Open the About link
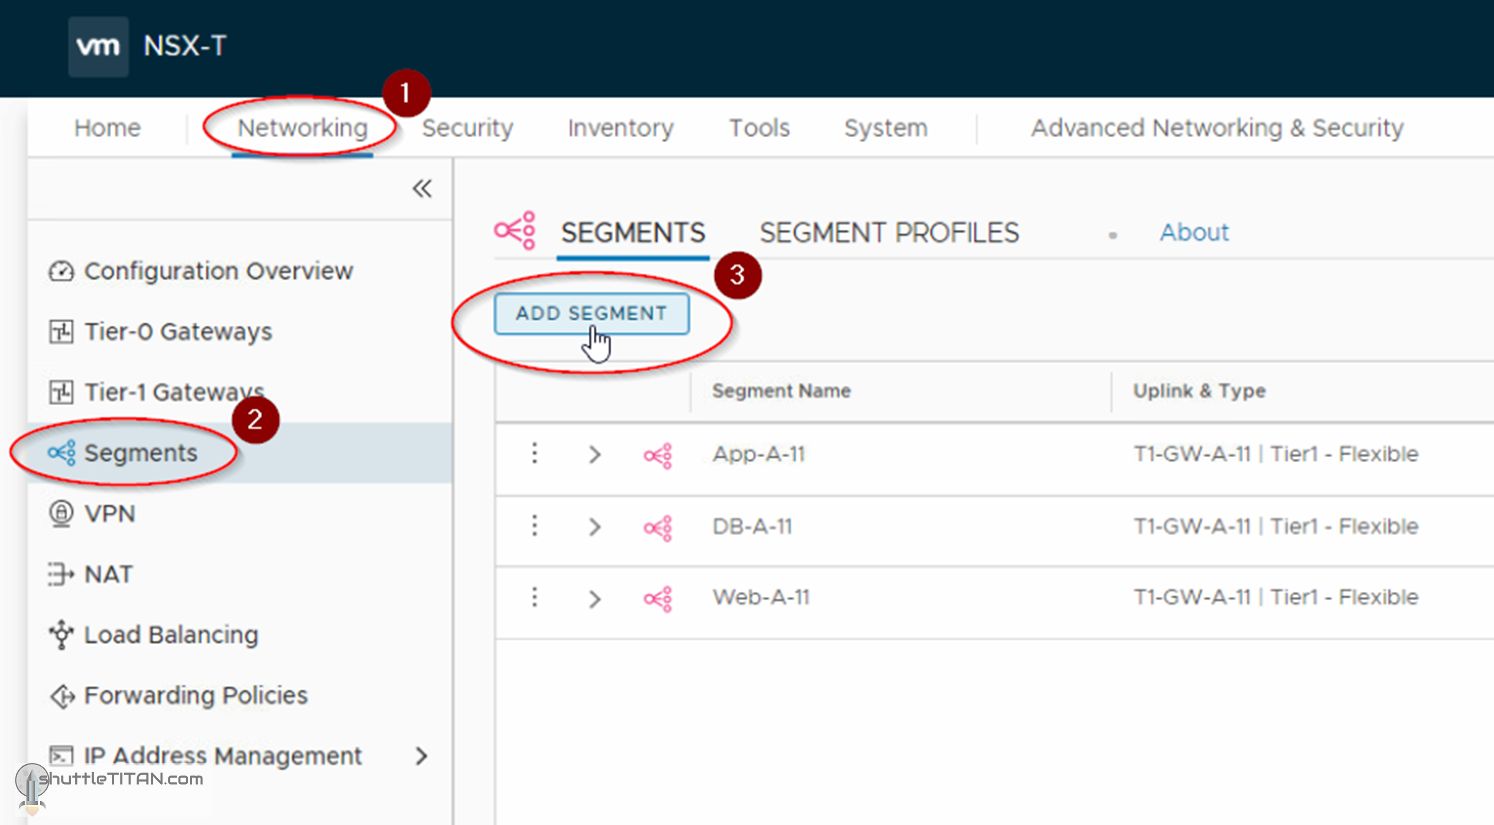 click(x=1193, y=233)
